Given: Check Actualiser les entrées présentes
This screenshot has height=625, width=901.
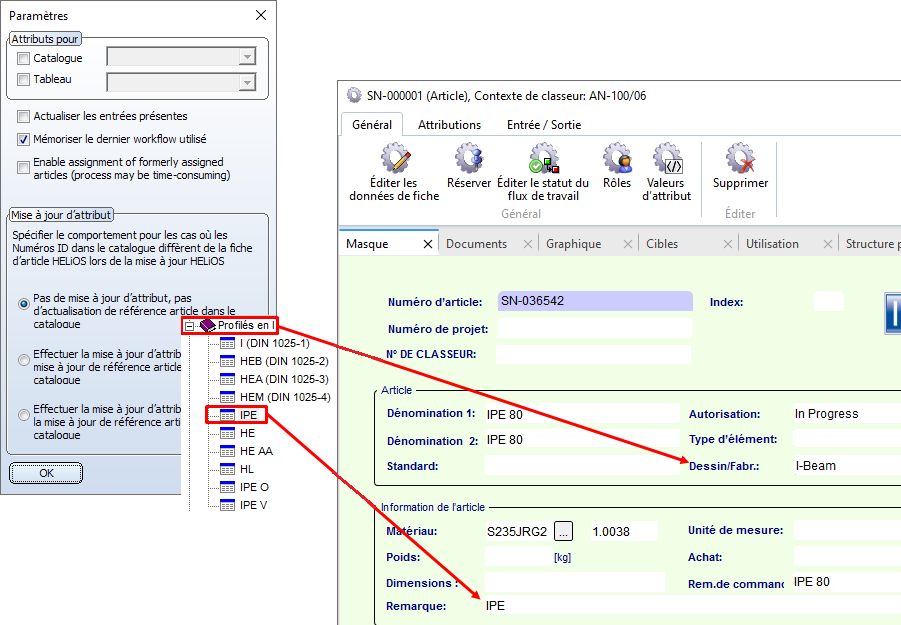Looking at the screenshot, I should click(24, 117).
